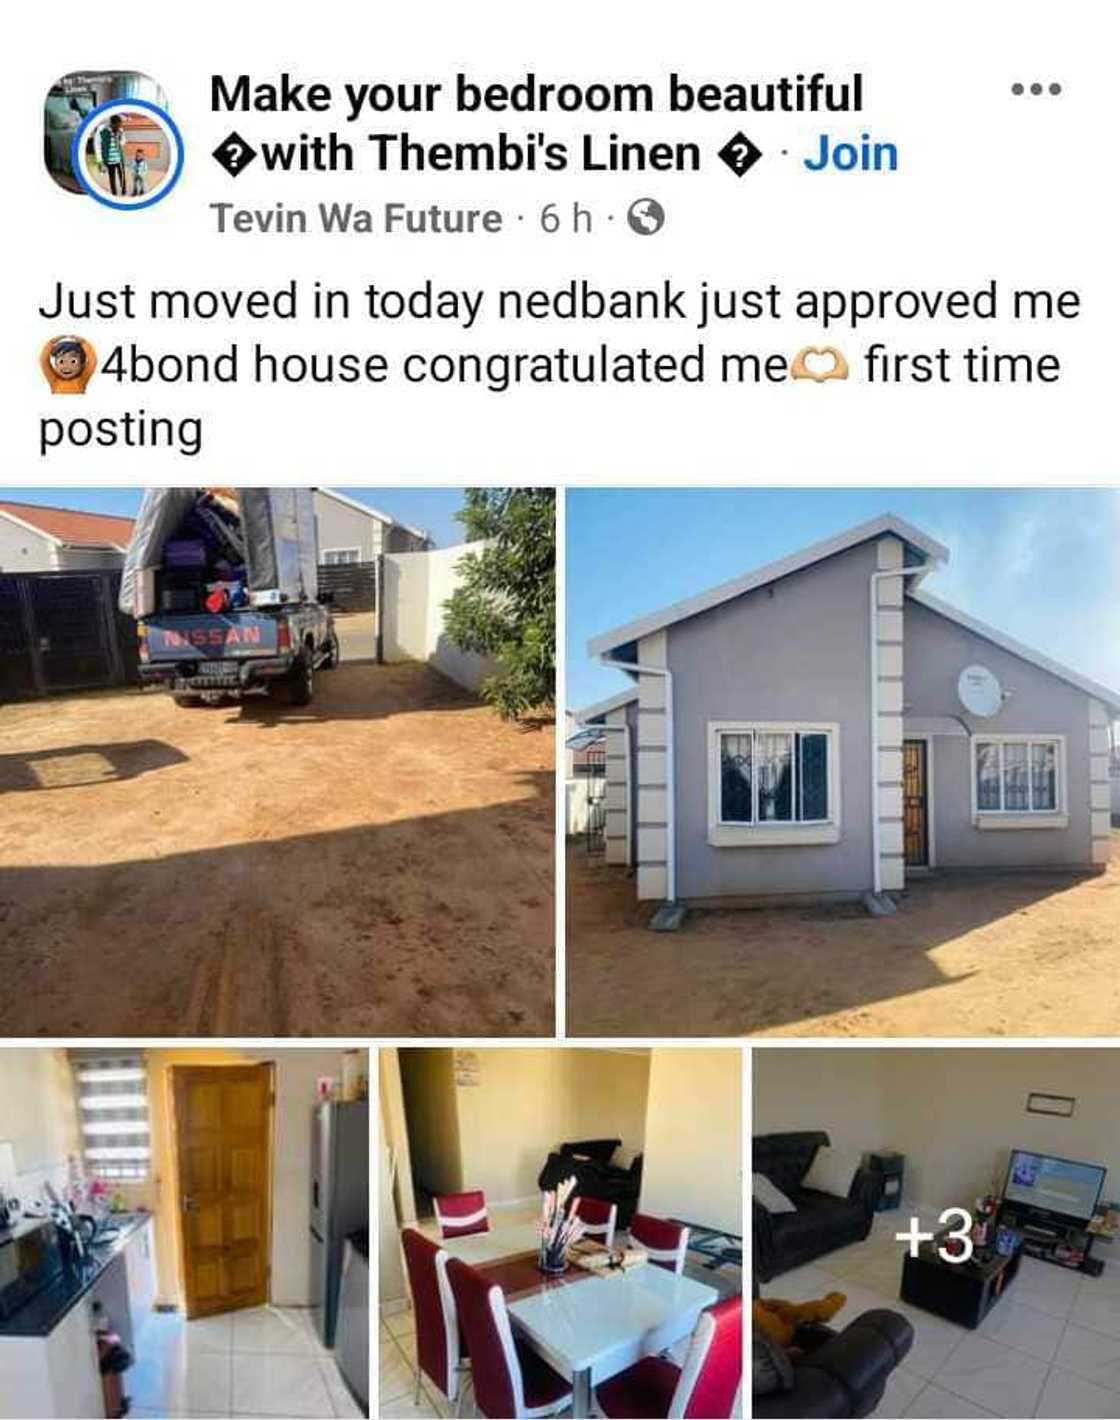Open the three-dot post options menu

1035,90
